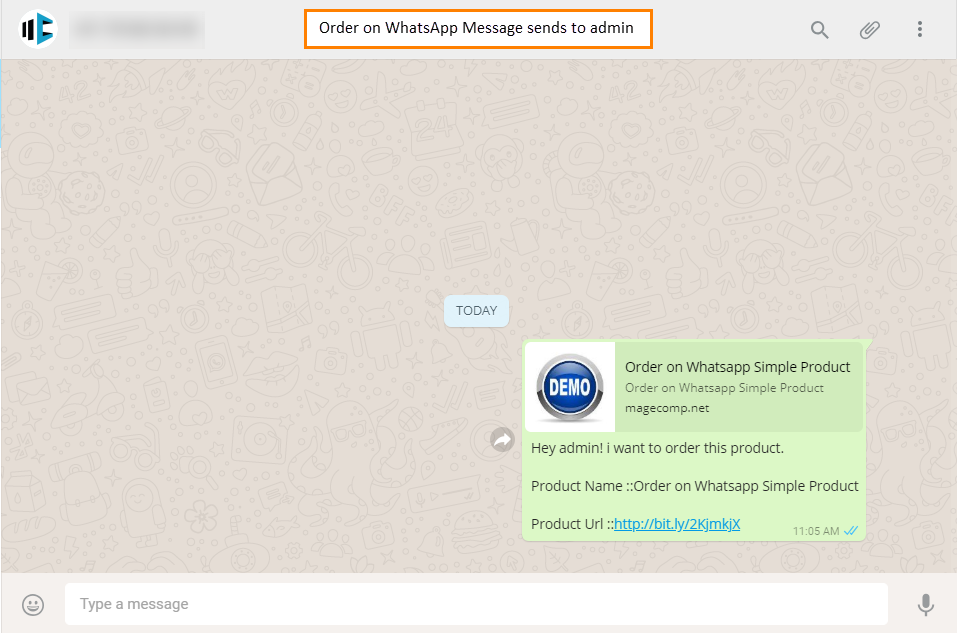Attach a file with the paperclip icon
The width and height of the screenshot is (957, 633).
pyautogui.click(x=869, y=29)
